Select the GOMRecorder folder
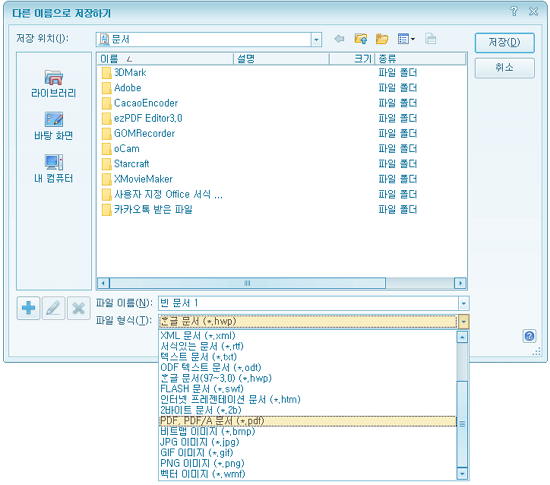This screenshot has width=550, height=485. coord(138,134)
